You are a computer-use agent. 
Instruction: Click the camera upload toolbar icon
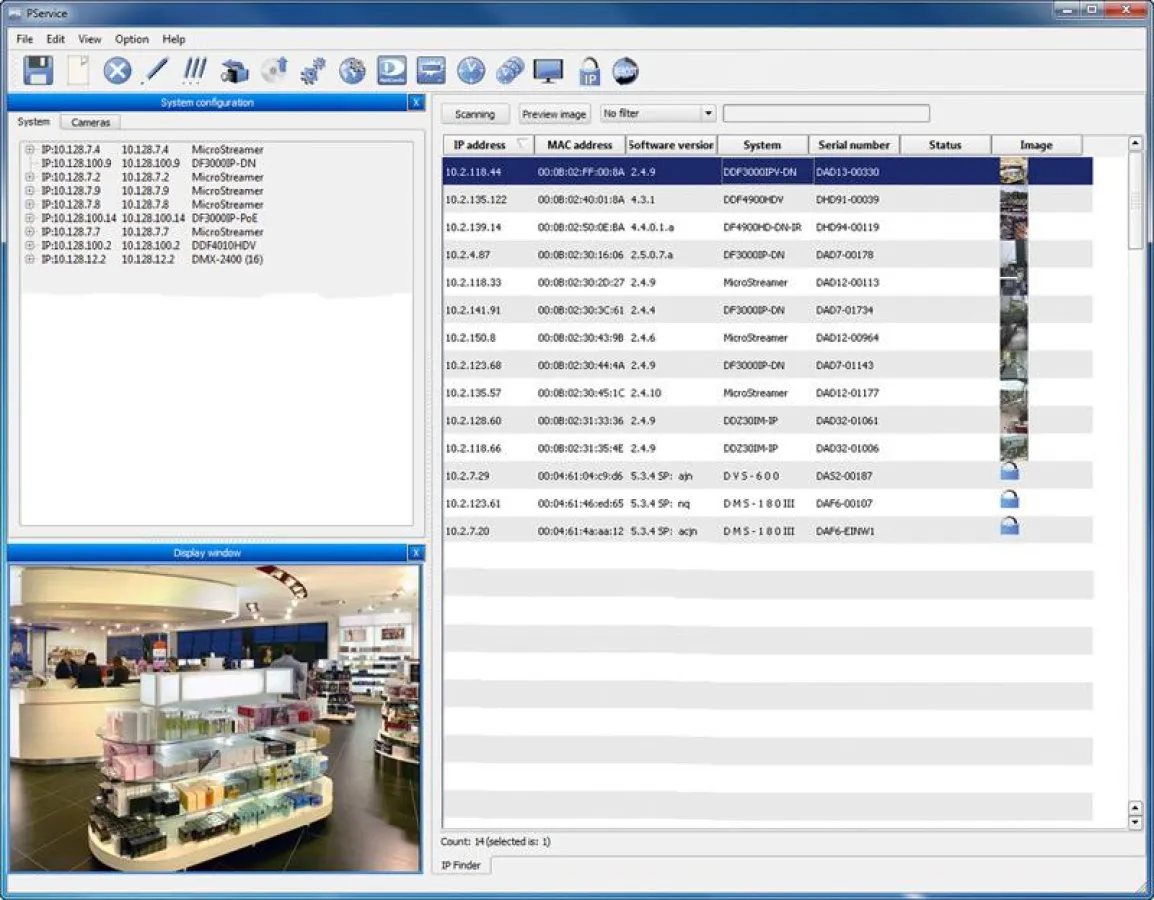[235, 70]
